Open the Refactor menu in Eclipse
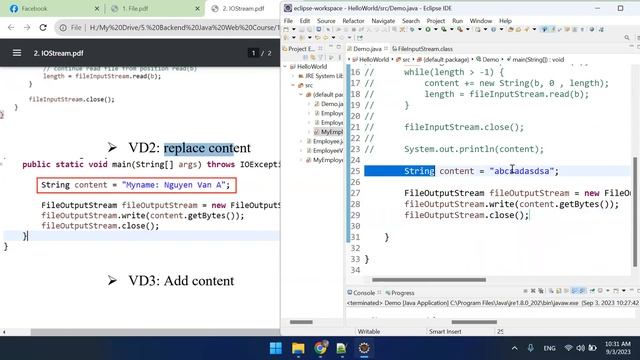640x360 pixels. [353, 21]
